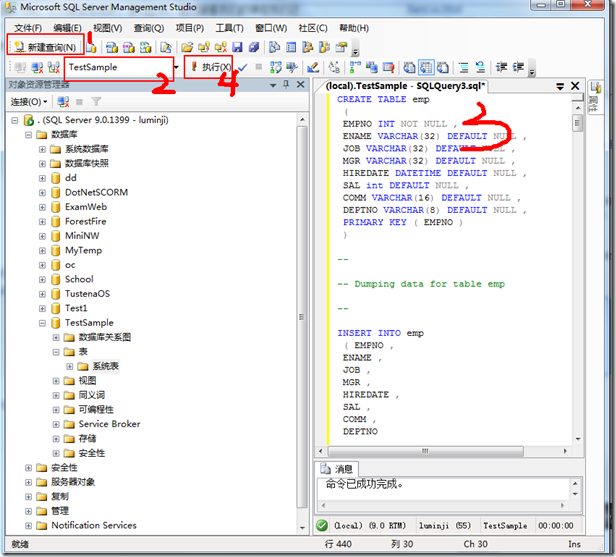Expand the Notification Services node
This screenshot has width=616, height=557.
pyautogui.click(x=28, y=526)
